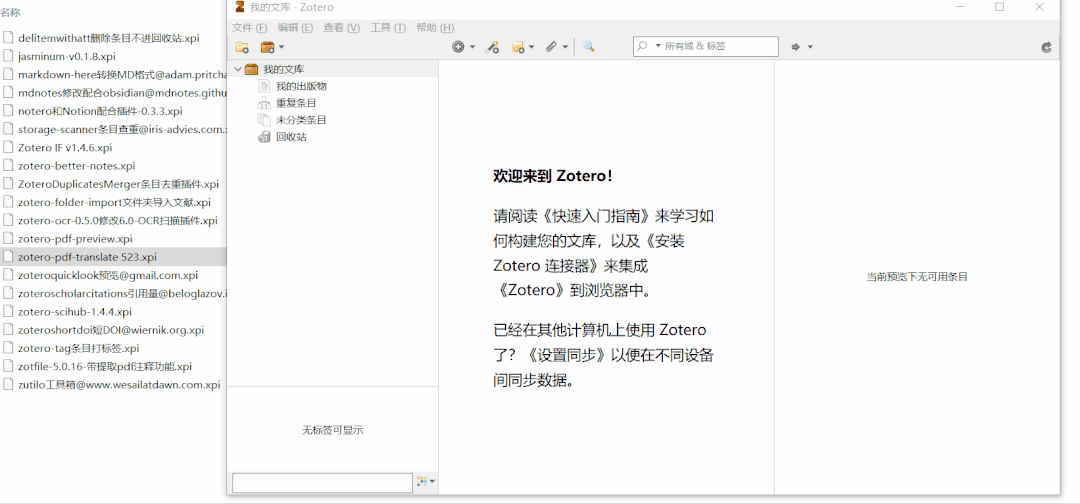Viewport: 1080px width, 504px height.
Task: Click file icon beside zotero-ocr-0.5.0 xpi
Action: (8, 220)
